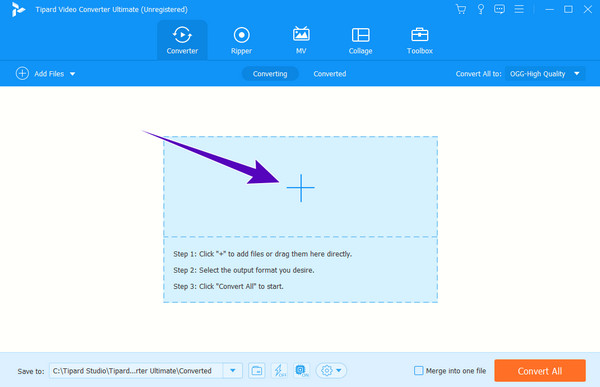Toggle the GPU chip acceleration icon

point(302,371)
